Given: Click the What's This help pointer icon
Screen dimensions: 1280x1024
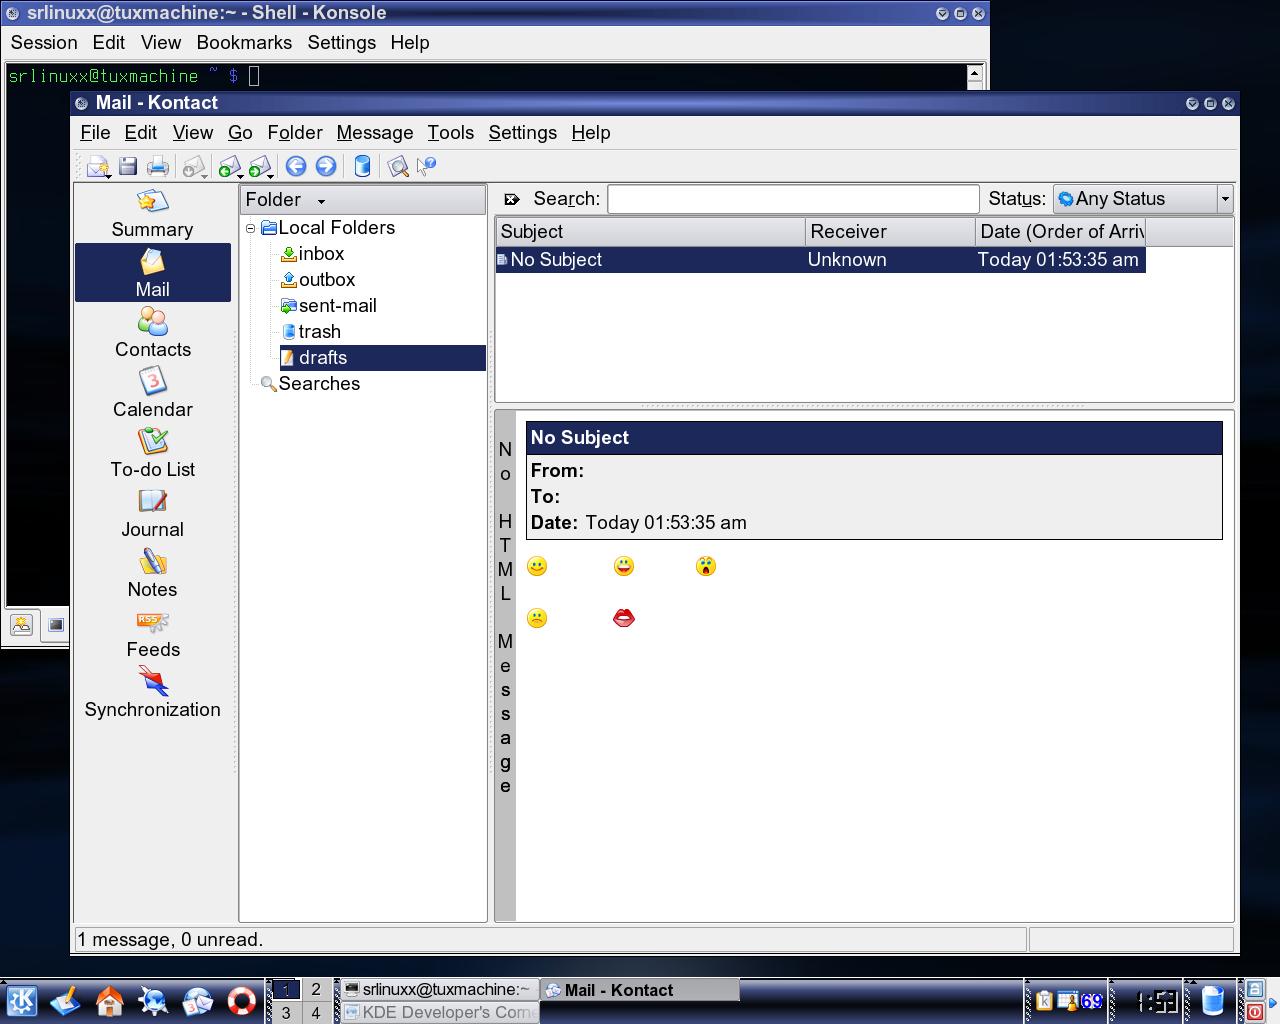Looking at the screenshot, I should (x=427, y=166).
